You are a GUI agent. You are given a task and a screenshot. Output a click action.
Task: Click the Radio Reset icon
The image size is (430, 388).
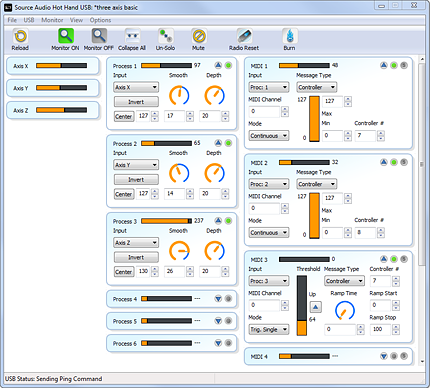click(x=244, y=36)
